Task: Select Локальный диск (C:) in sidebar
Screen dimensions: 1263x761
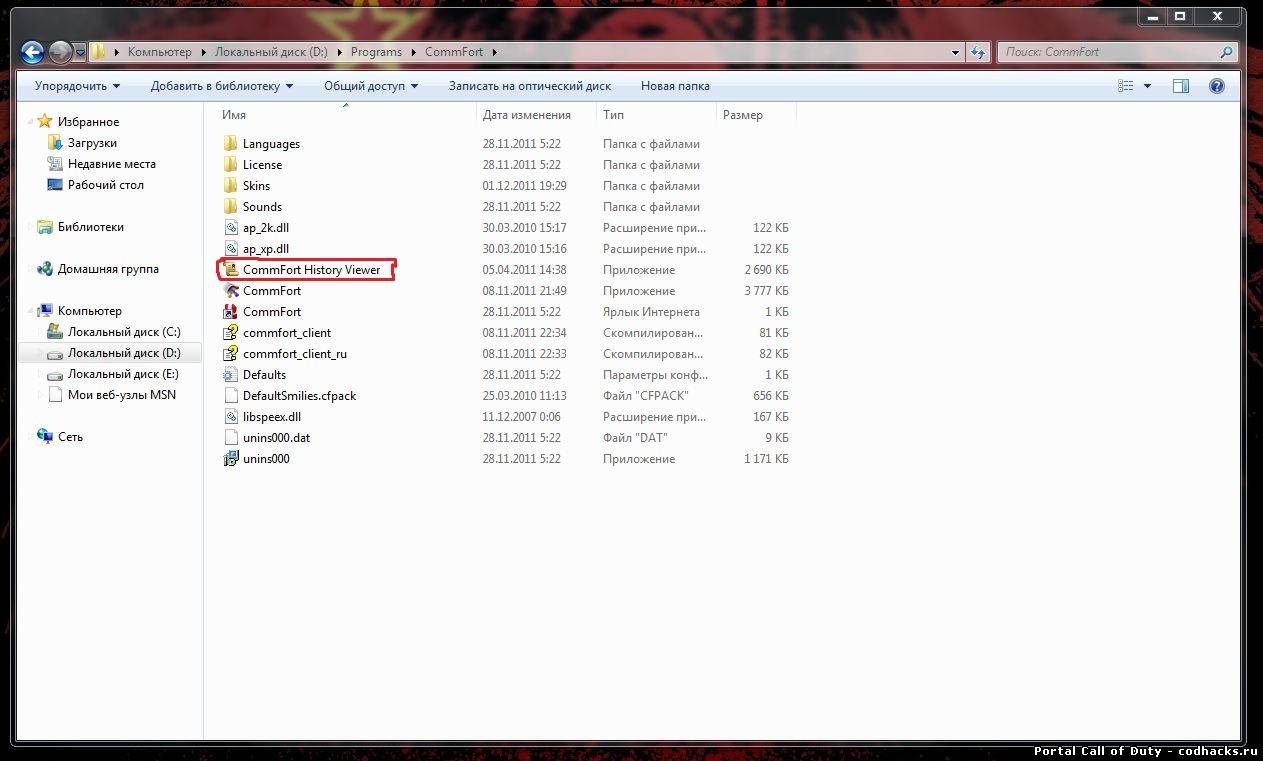Action: coord(124,332)
